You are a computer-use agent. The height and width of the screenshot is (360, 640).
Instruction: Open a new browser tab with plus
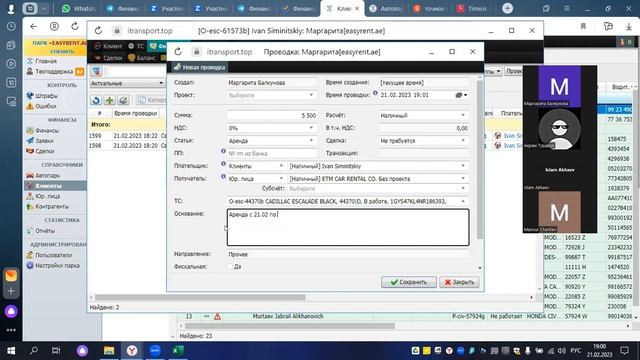tap(507, 8)
